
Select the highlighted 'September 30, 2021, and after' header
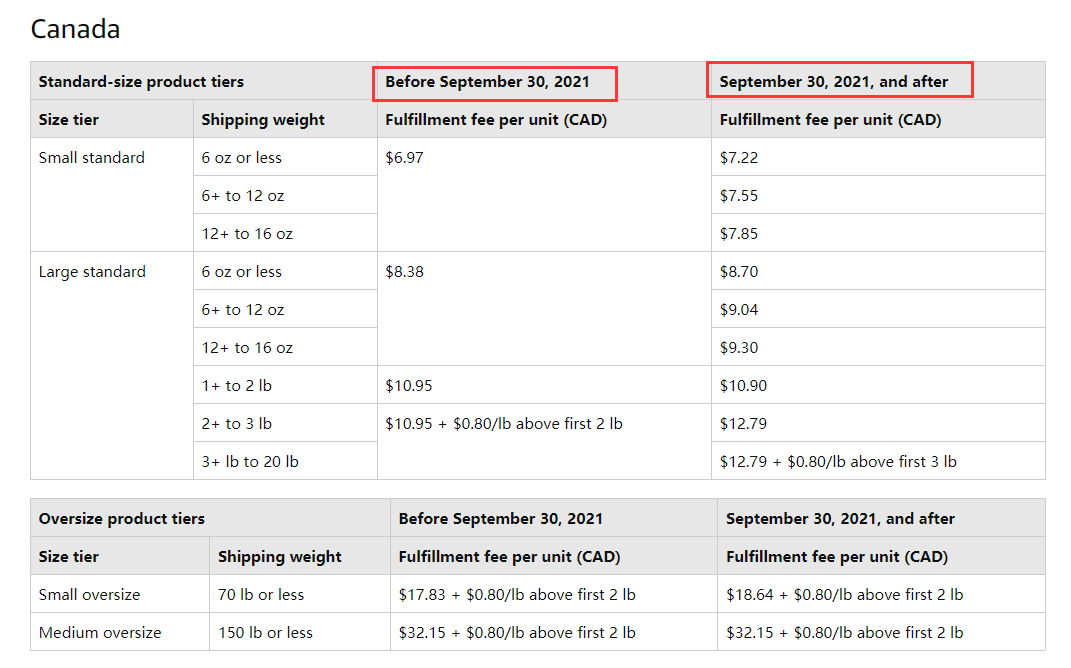(x=839, y=80)
